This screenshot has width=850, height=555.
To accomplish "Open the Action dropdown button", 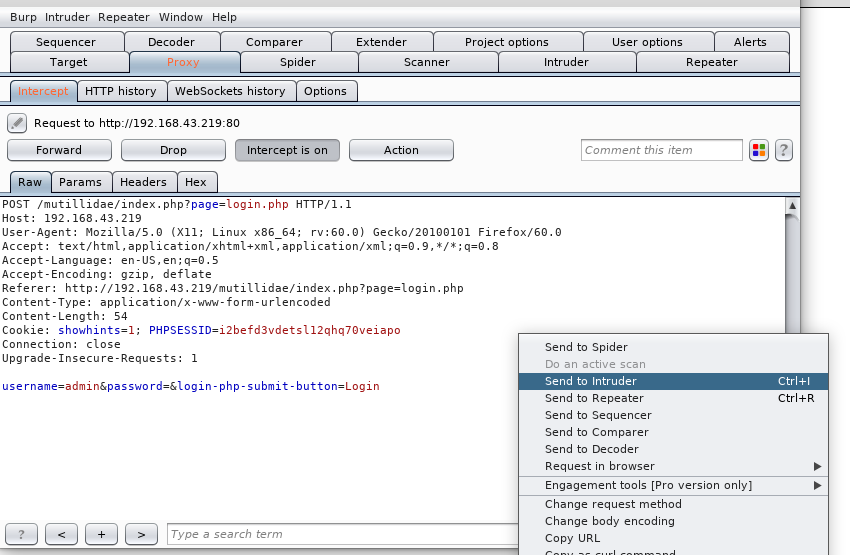I will [401, 150].
